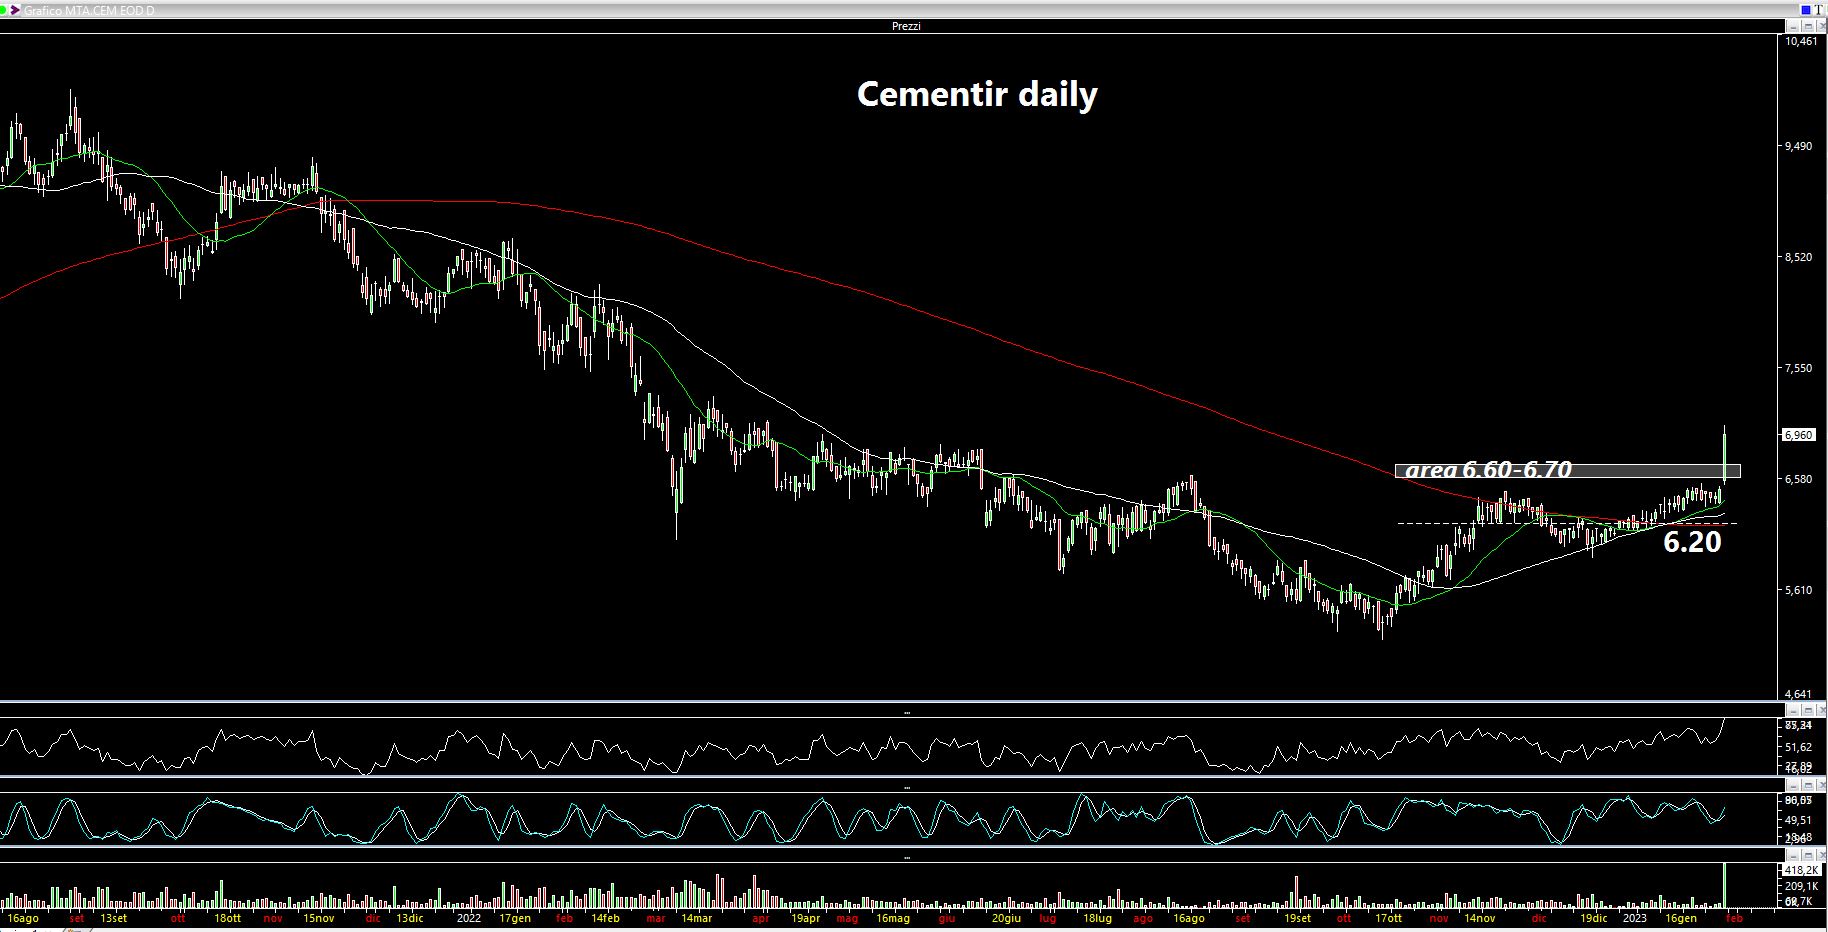Select the 6.20 support level label

pos(1692,542)
